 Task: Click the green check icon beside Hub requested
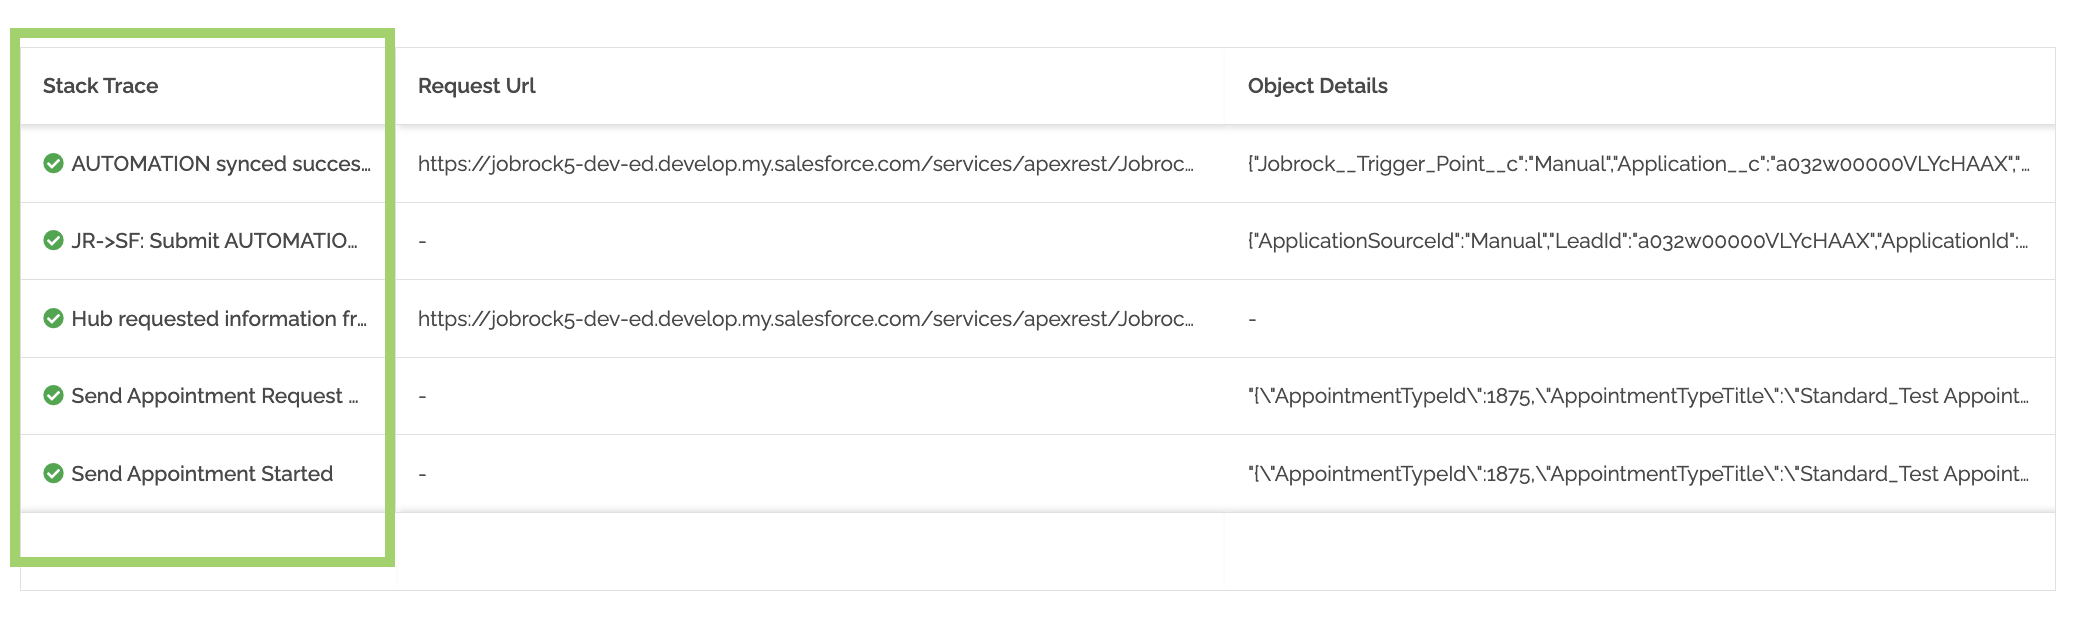(x=54, y=318)
